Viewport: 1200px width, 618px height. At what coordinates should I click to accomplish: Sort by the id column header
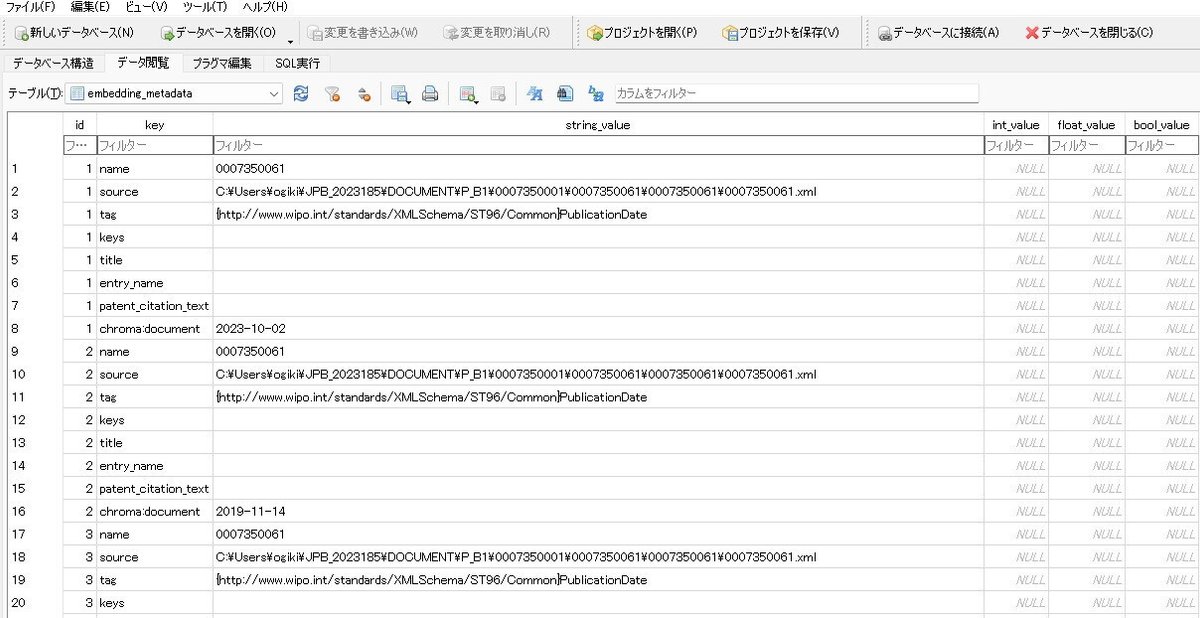(79, 125)
